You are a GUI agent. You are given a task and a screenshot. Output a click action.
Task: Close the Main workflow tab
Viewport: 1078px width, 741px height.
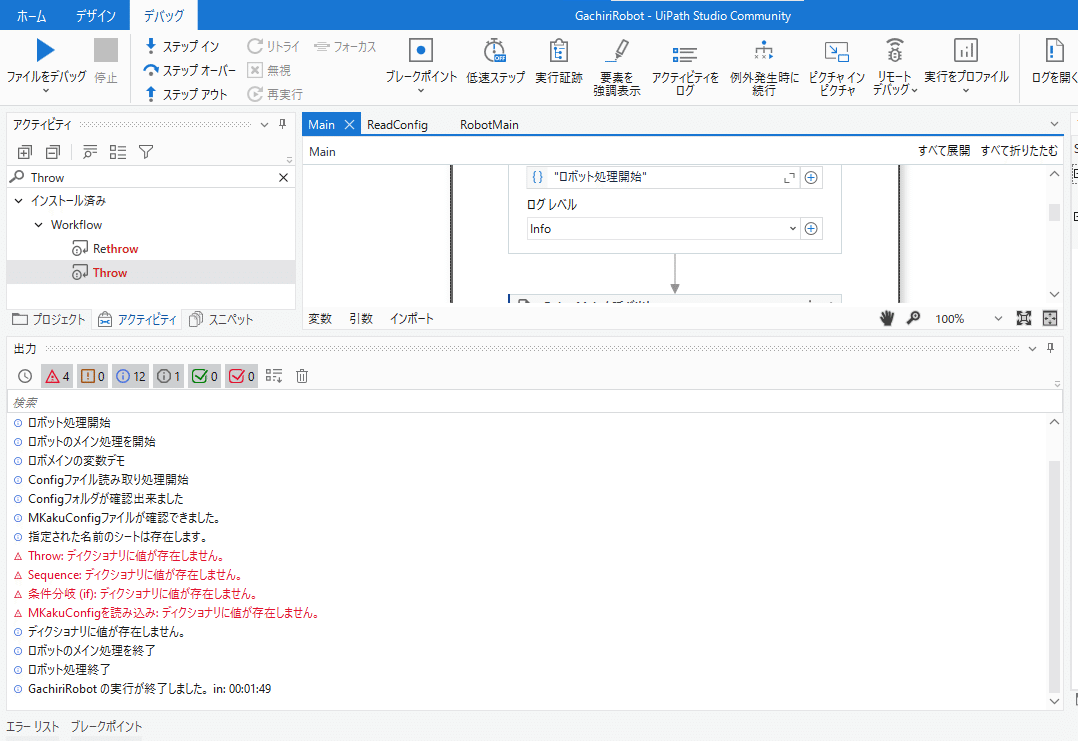[x=349, y=124]
